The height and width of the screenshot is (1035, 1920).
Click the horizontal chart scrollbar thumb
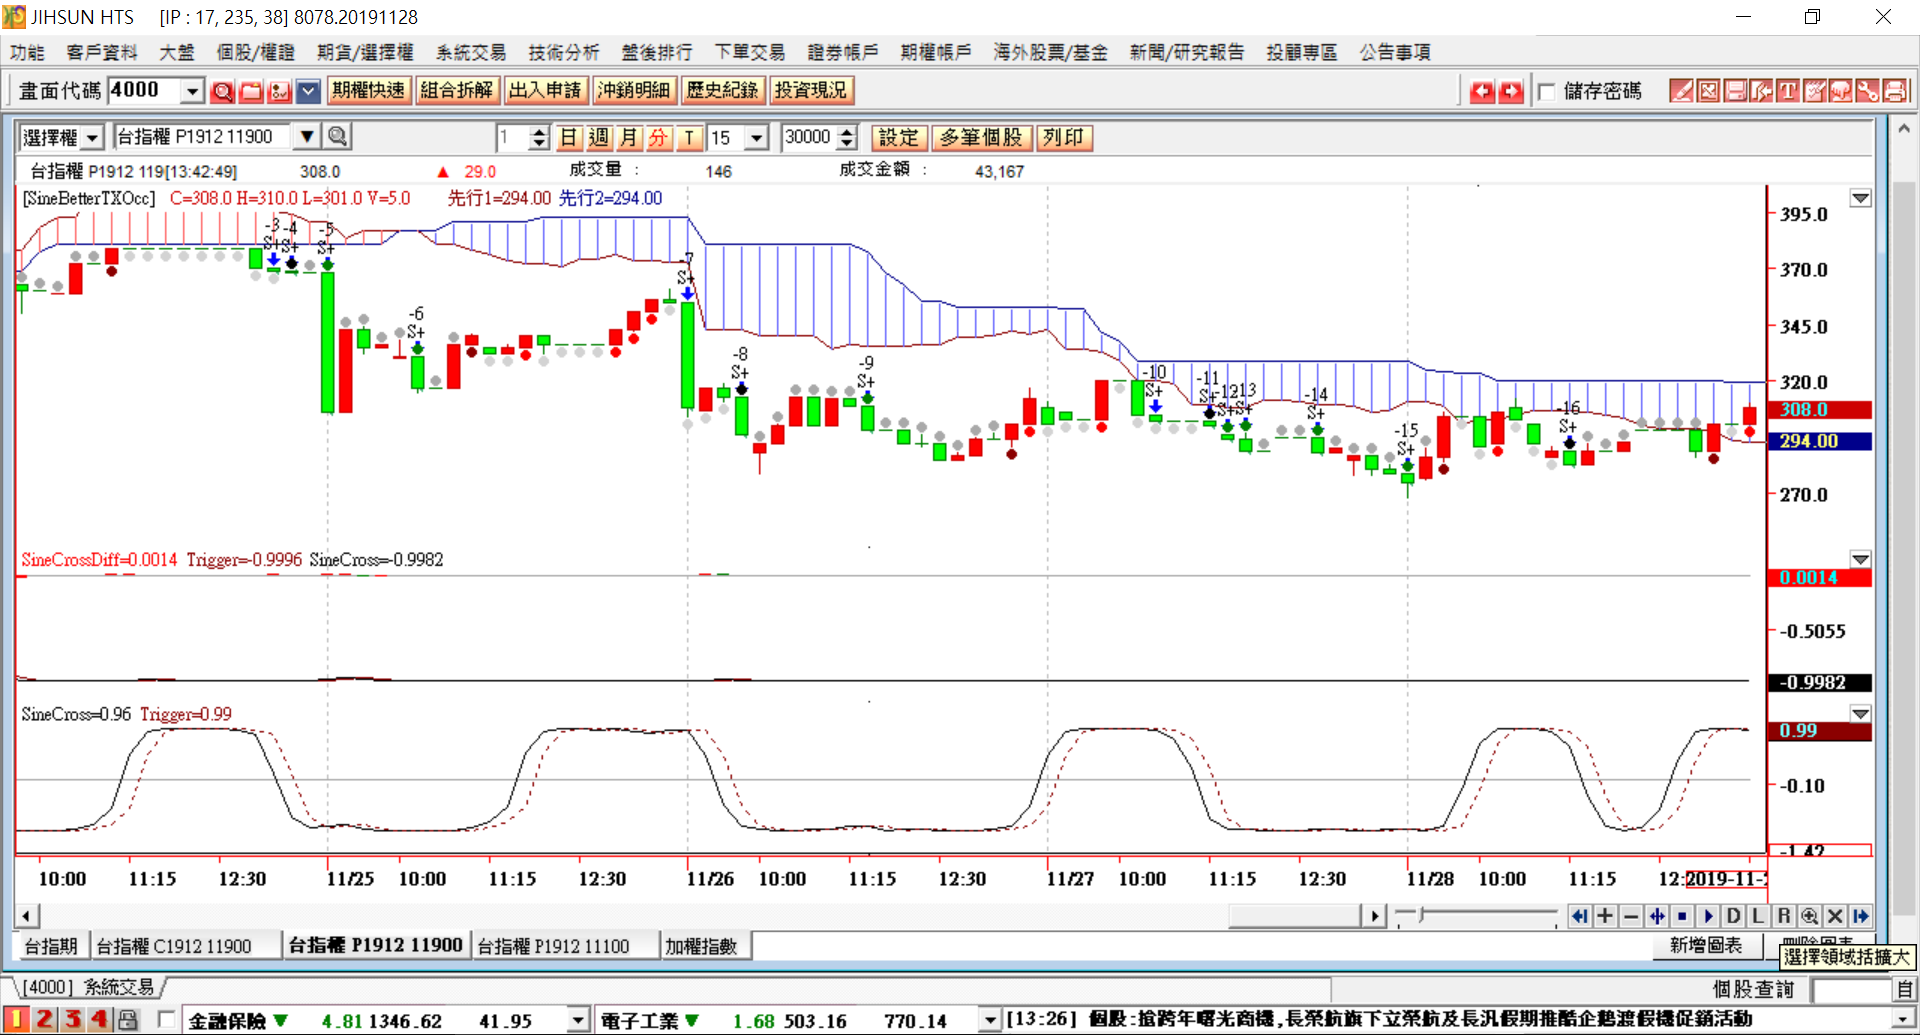click(x=1295, y=916)
